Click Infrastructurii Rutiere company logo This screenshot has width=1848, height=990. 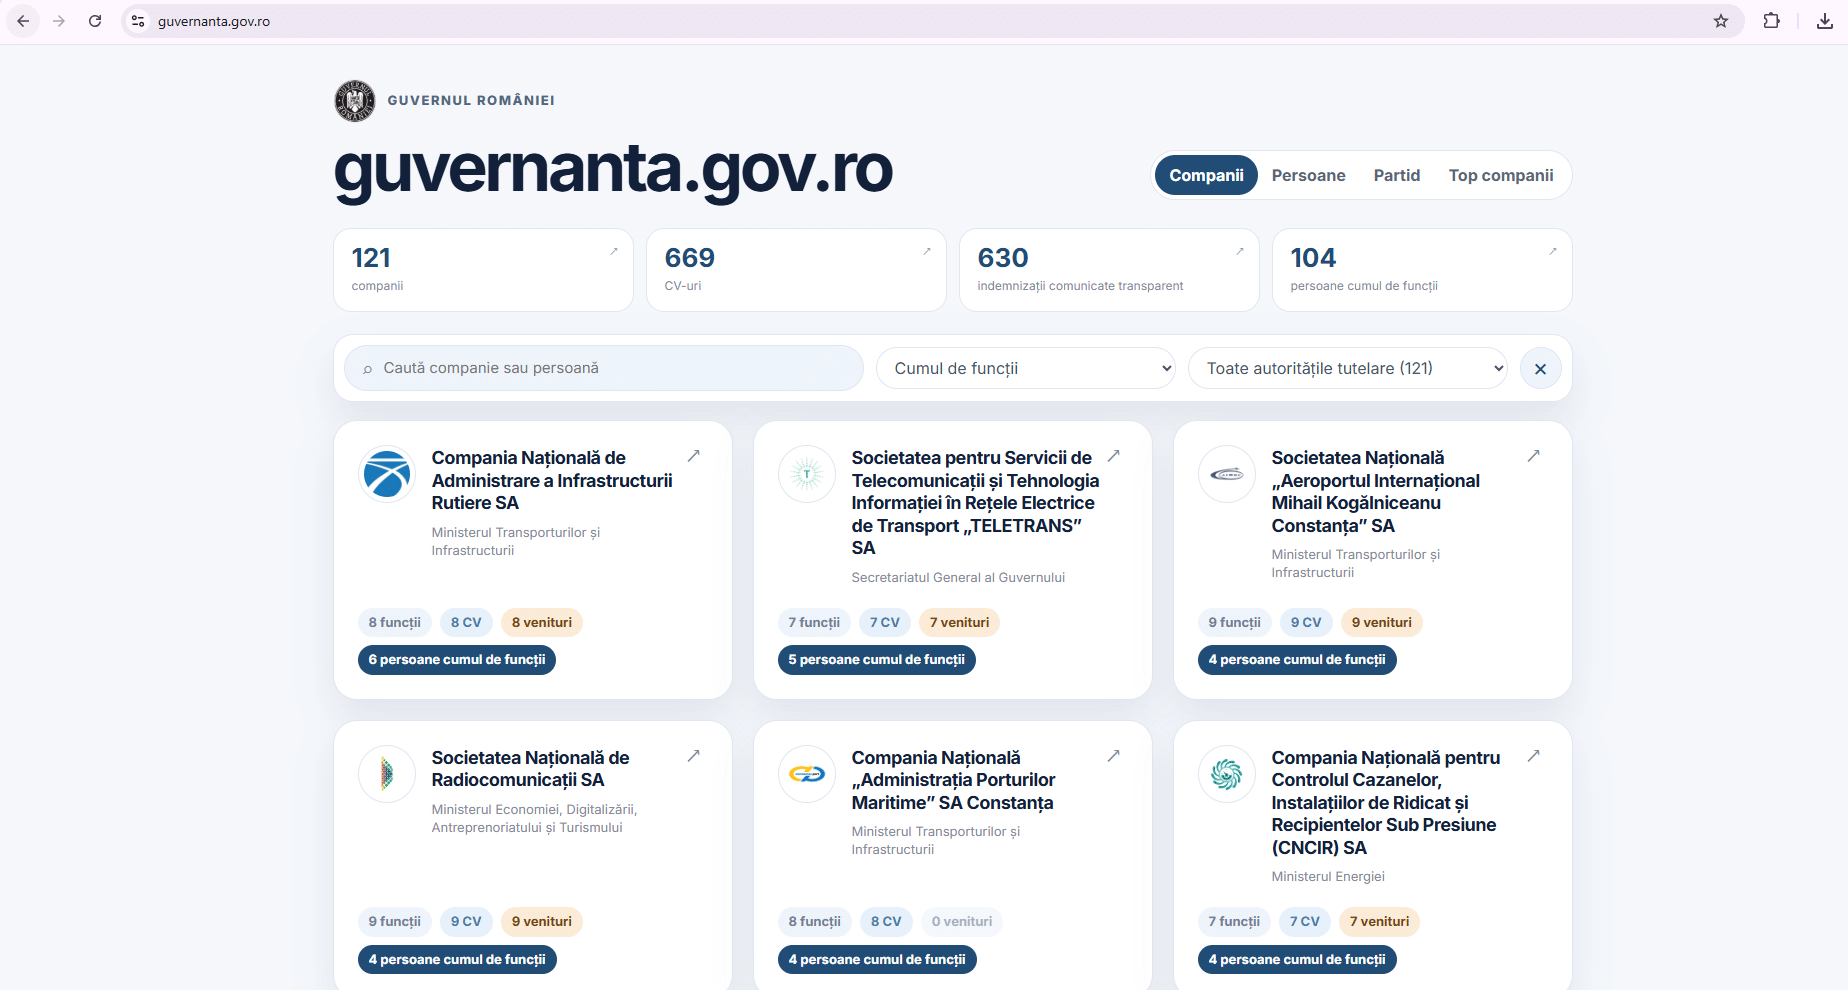387,474
